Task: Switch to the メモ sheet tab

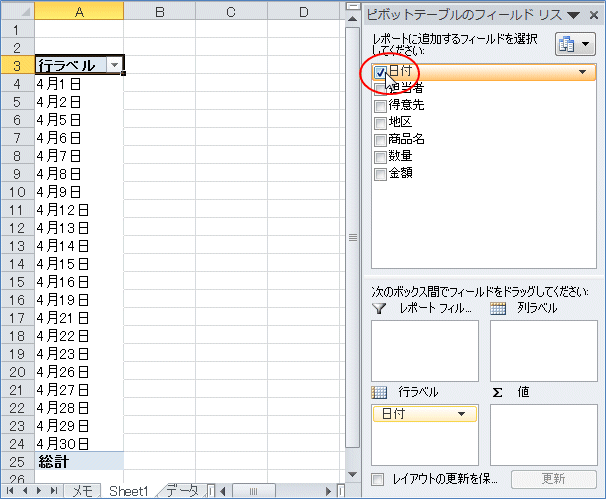Action: point(82,491)
